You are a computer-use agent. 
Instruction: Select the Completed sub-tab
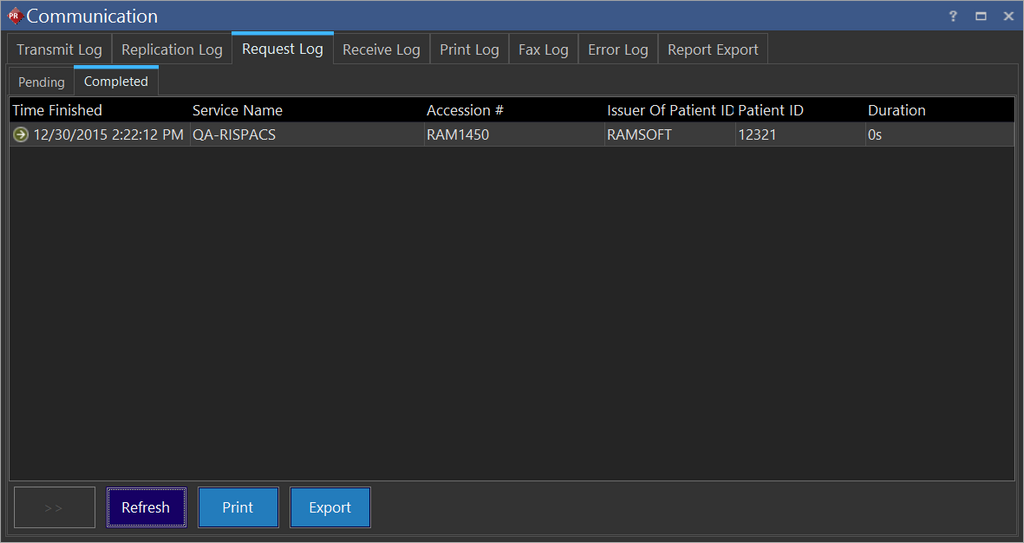[x=116, y=82]
